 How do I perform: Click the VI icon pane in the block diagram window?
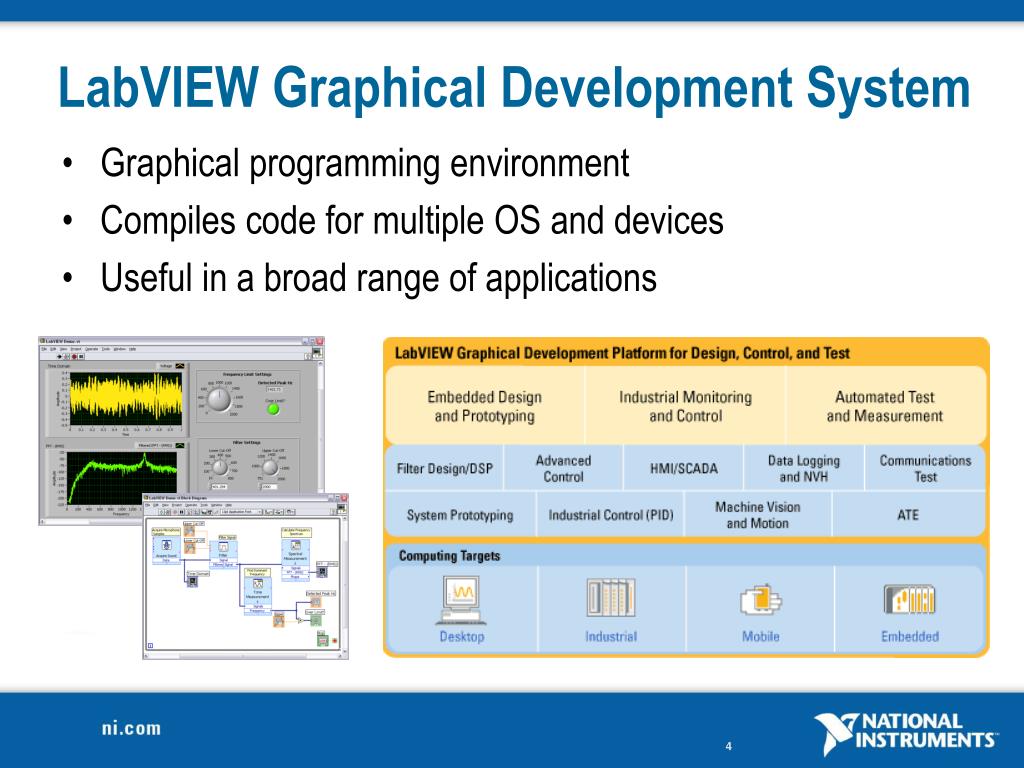342,509
